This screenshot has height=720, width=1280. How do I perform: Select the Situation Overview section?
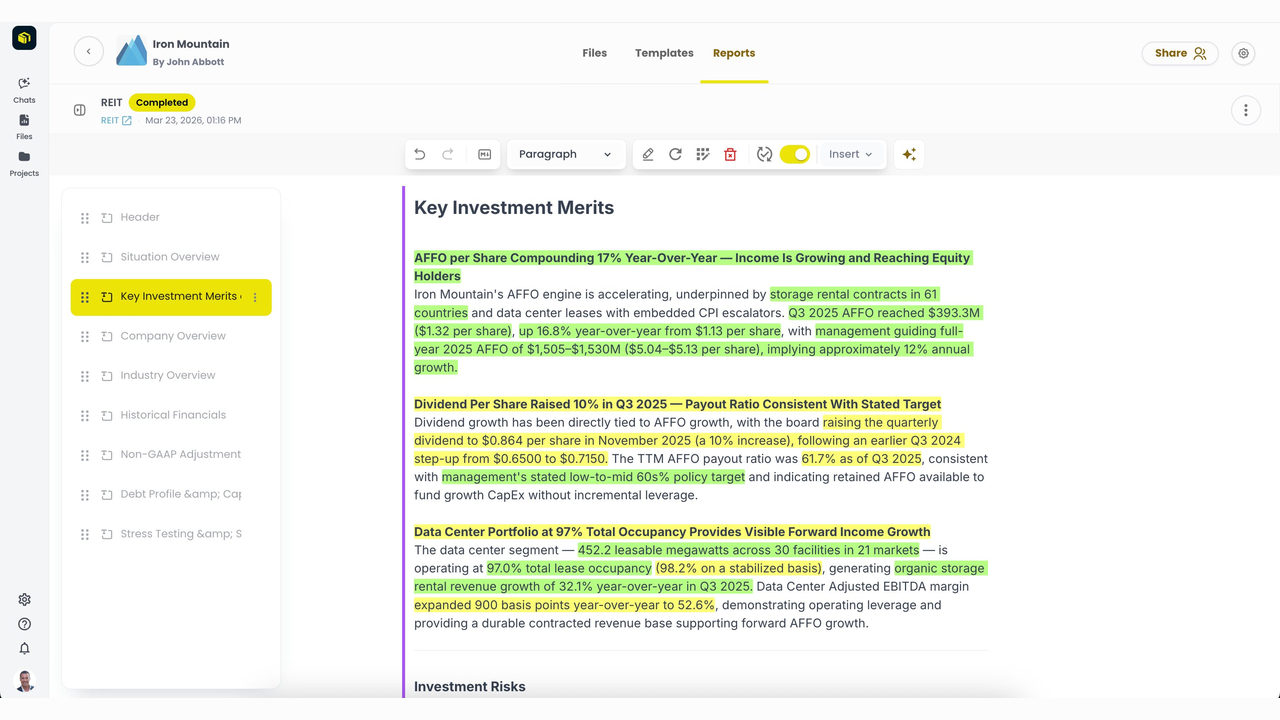point(171,257)
